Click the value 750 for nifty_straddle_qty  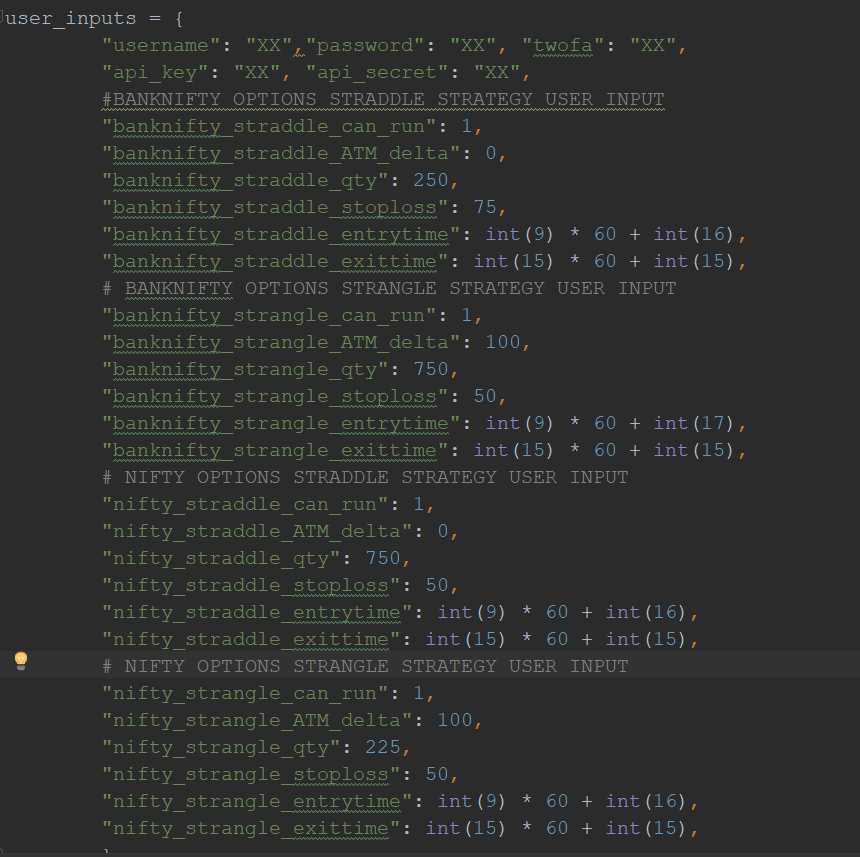click(383, 558)
